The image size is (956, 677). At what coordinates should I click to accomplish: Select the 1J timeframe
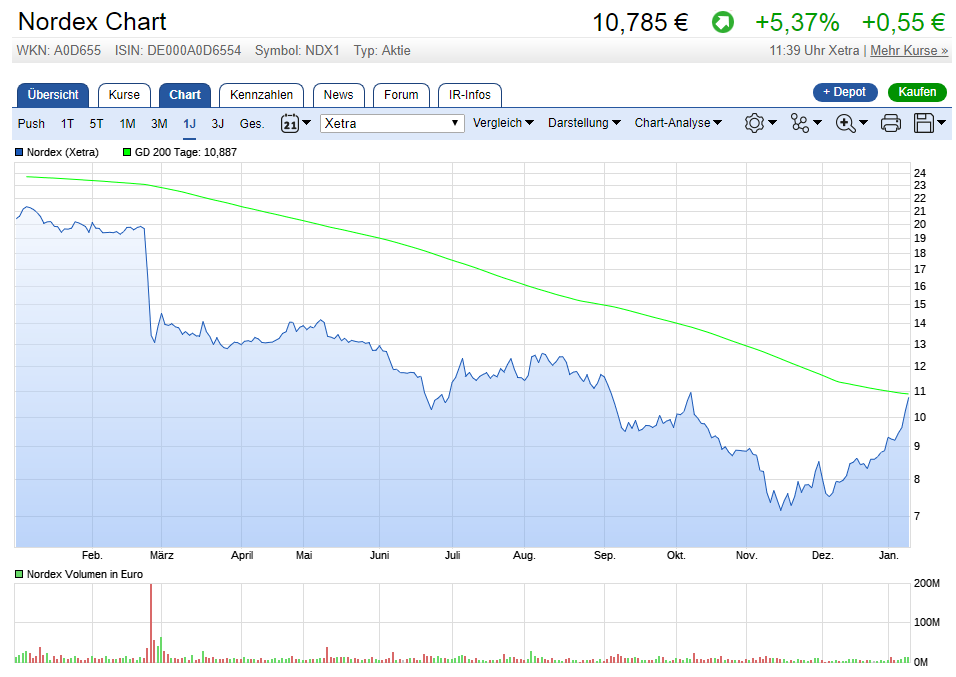pos(190,124)
